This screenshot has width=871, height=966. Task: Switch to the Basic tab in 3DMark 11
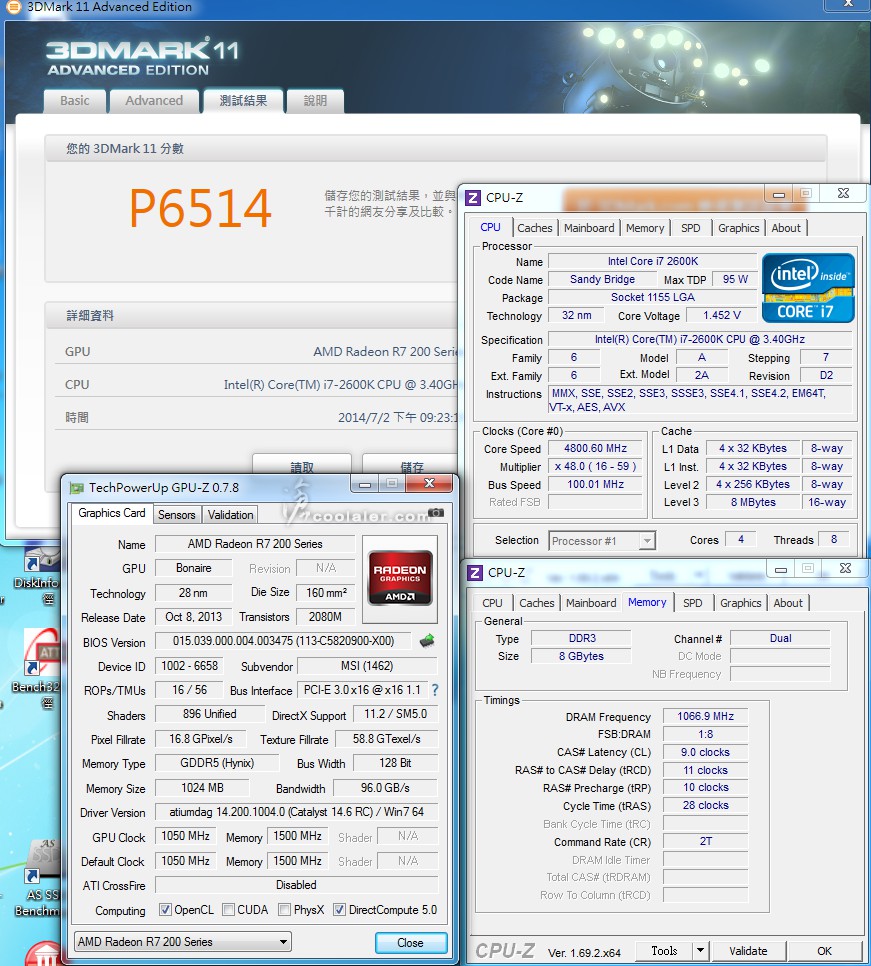[75, 101]
